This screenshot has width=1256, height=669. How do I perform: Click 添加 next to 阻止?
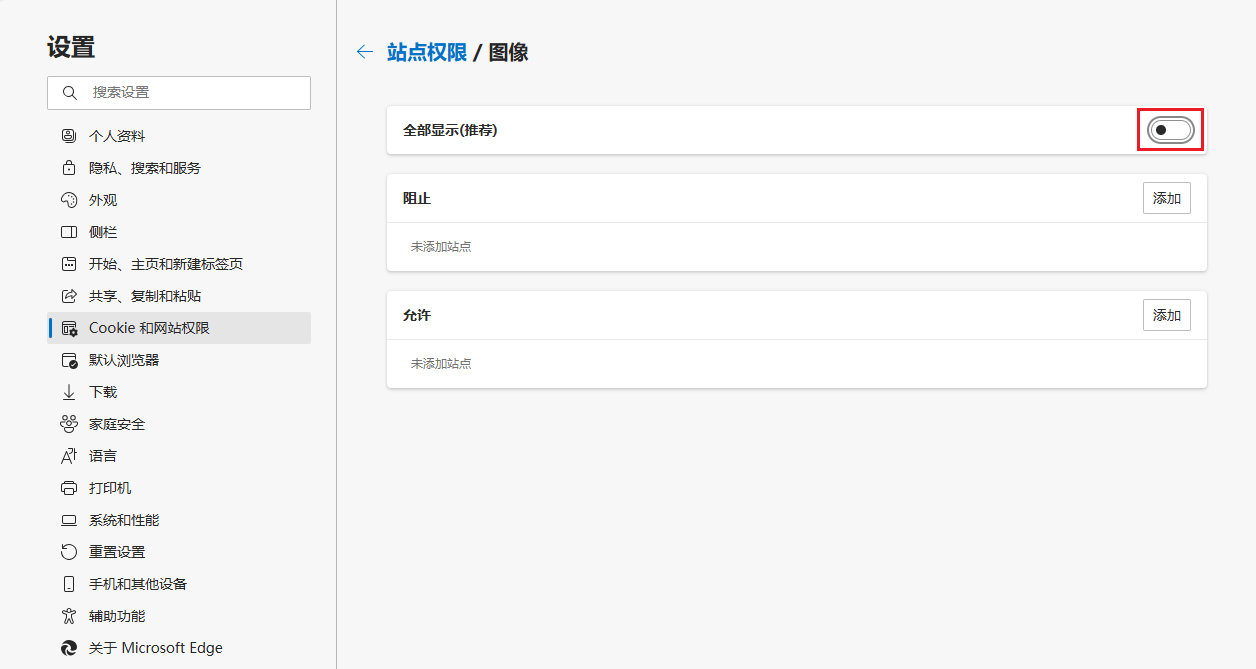tap(1166, 197)
